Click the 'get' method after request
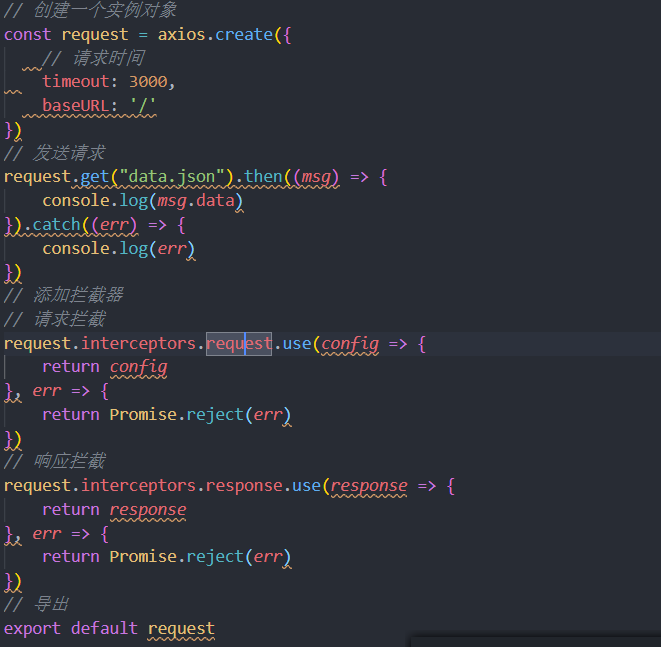Screen dimensions: 661x647 pos(95,177)
